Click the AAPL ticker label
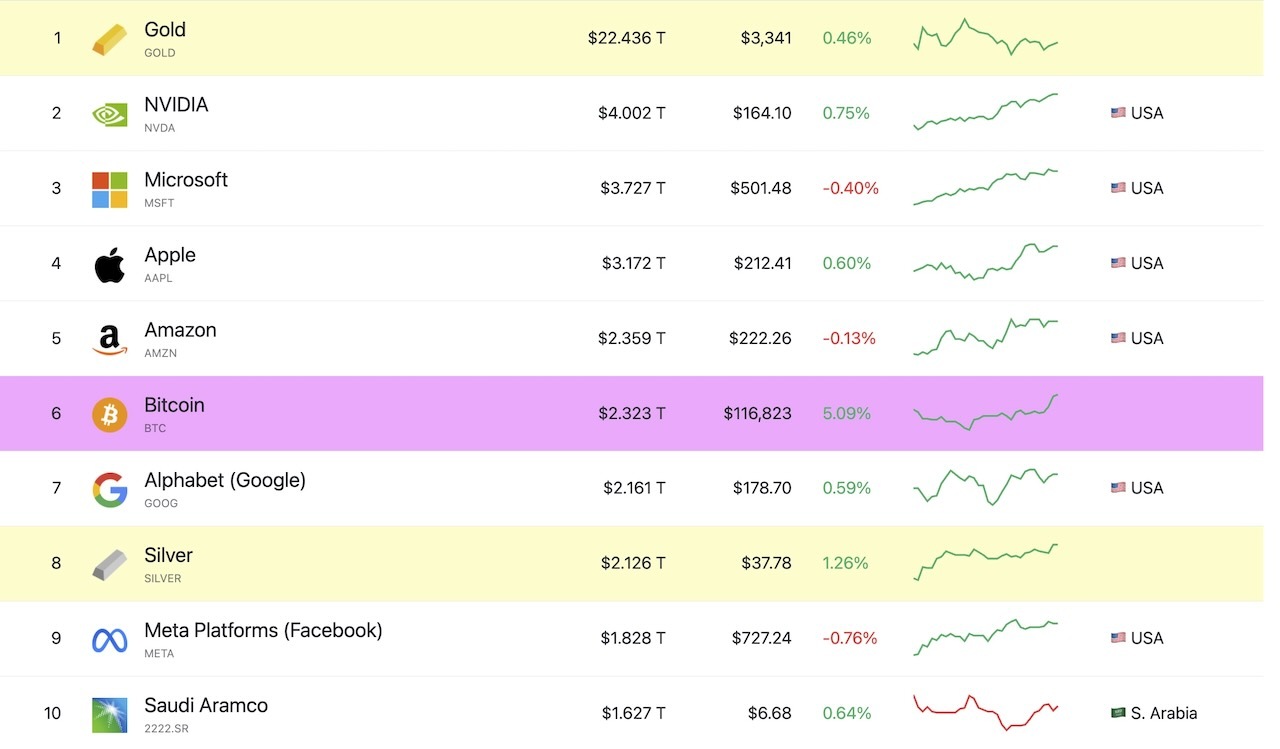 pos(158,278)
